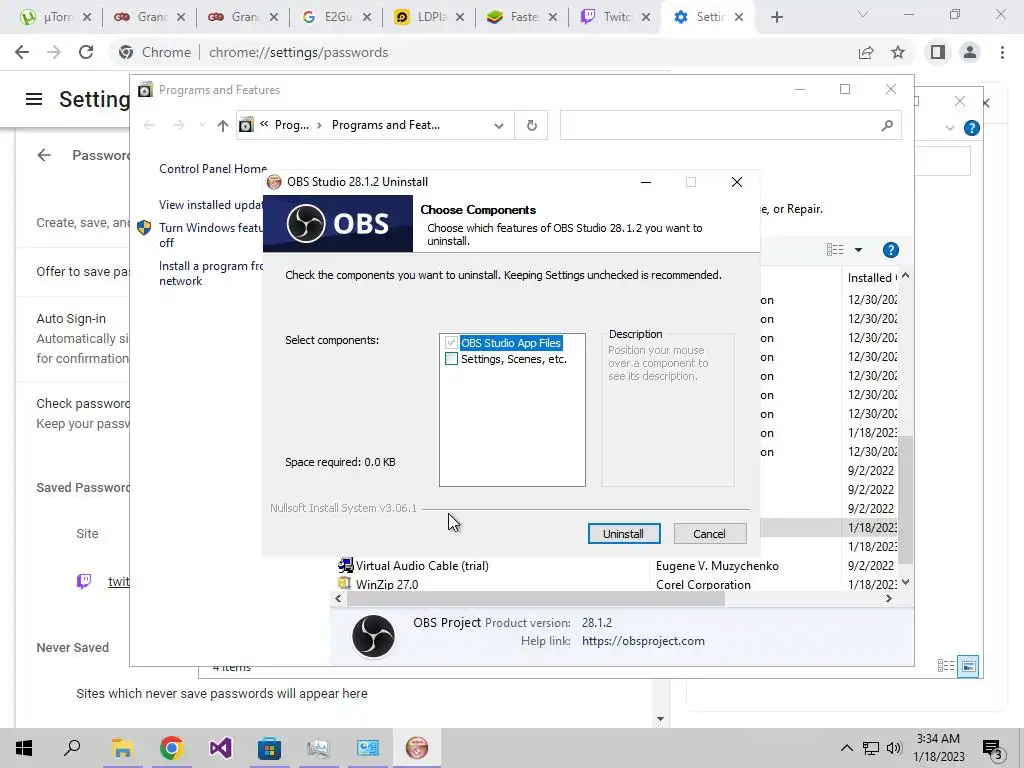1024x768 pixels.
Task: Open Programs and Features help icon
Action: pos(891,250)
